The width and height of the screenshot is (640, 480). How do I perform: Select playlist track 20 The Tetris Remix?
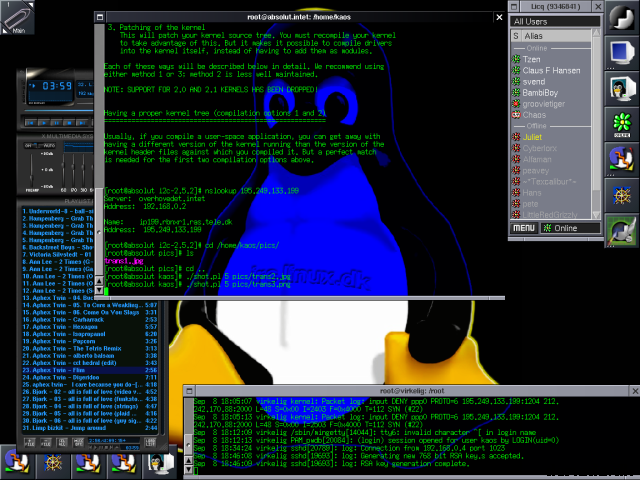click(90, 348)
